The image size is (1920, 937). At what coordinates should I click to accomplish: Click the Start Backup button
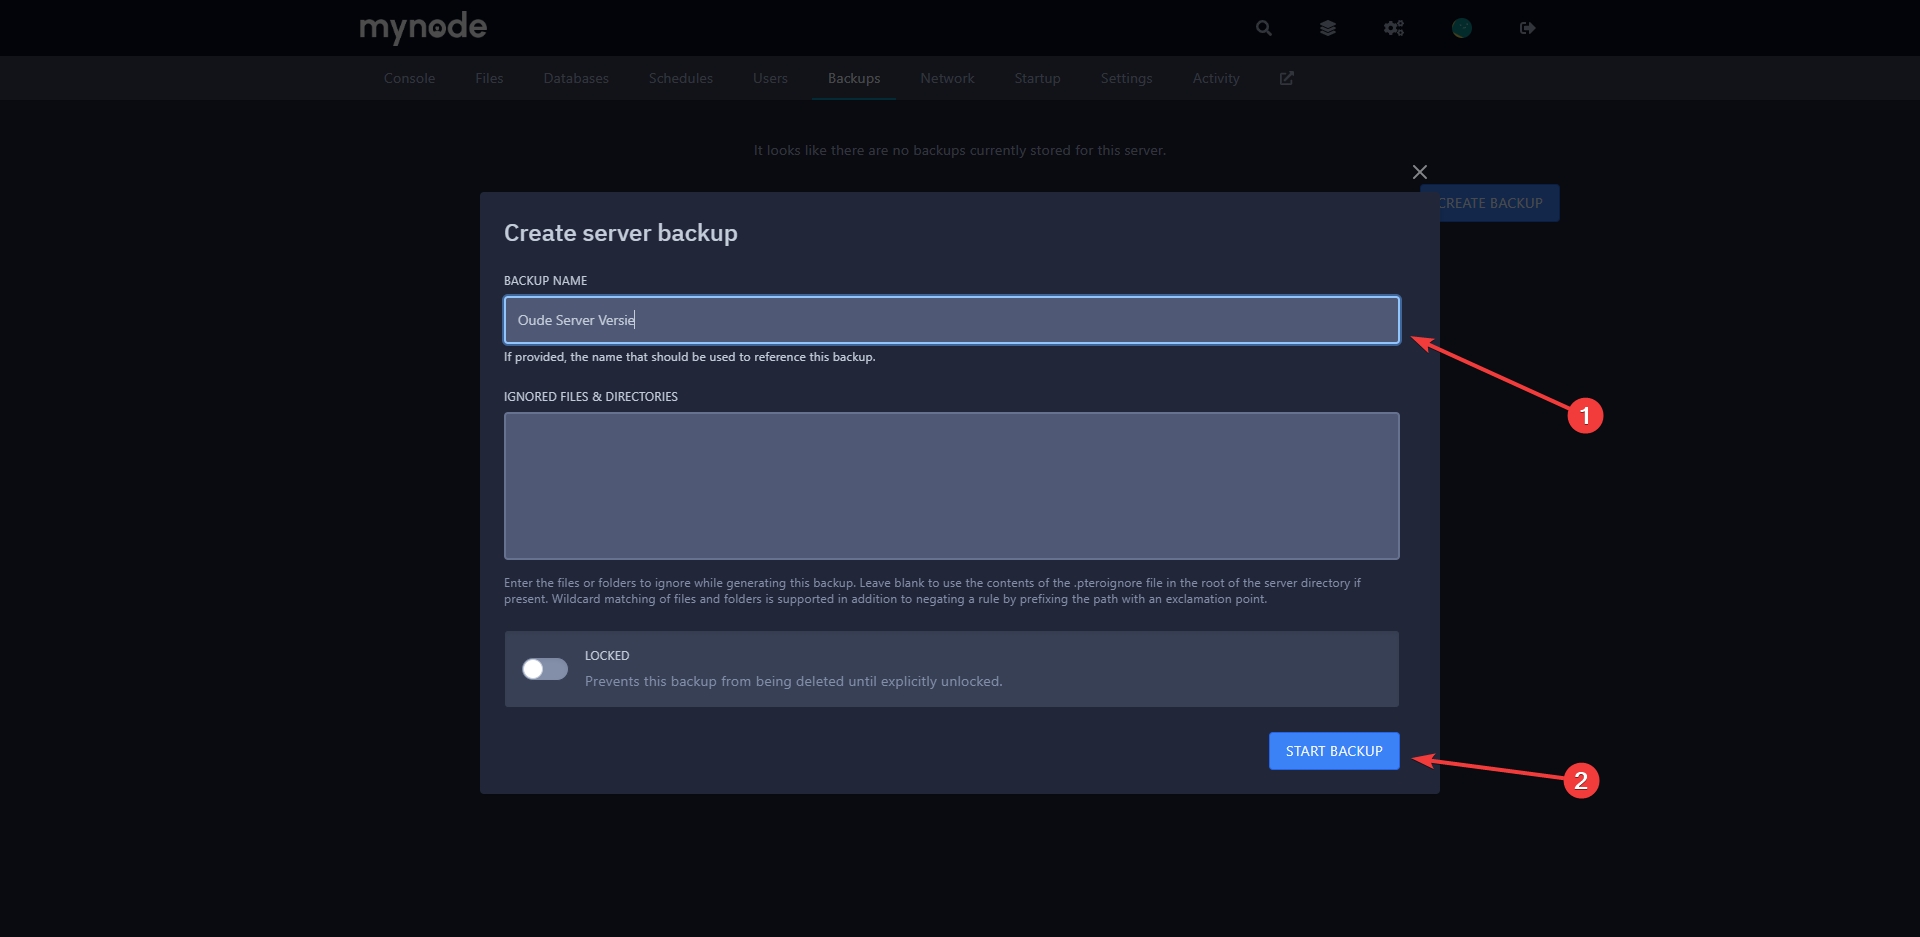[1334, 751]
